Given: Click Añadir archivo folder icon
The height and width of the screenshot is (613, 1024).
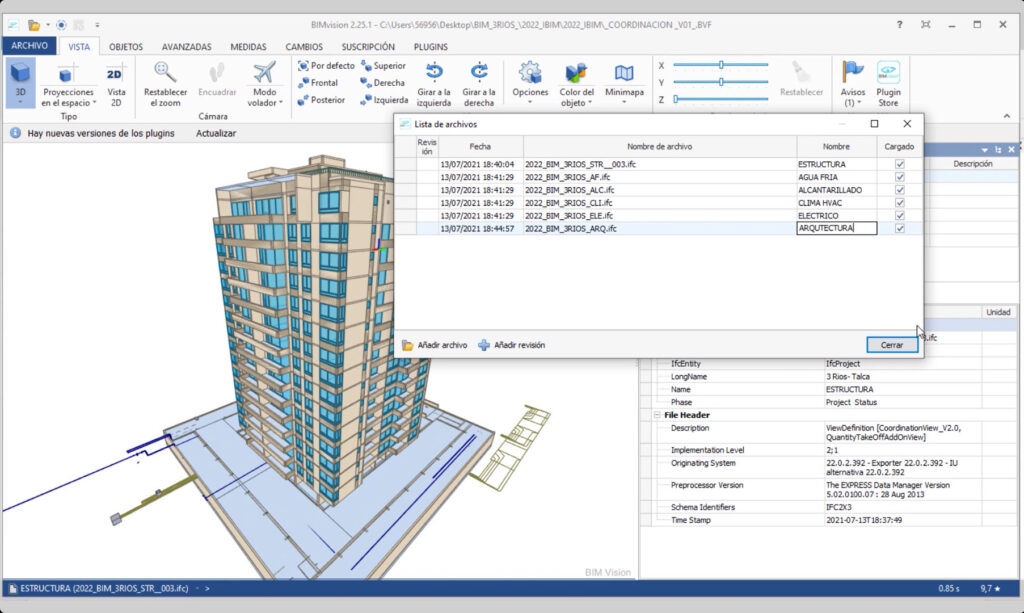Looking at the screenshot, I should coord(407,345).
